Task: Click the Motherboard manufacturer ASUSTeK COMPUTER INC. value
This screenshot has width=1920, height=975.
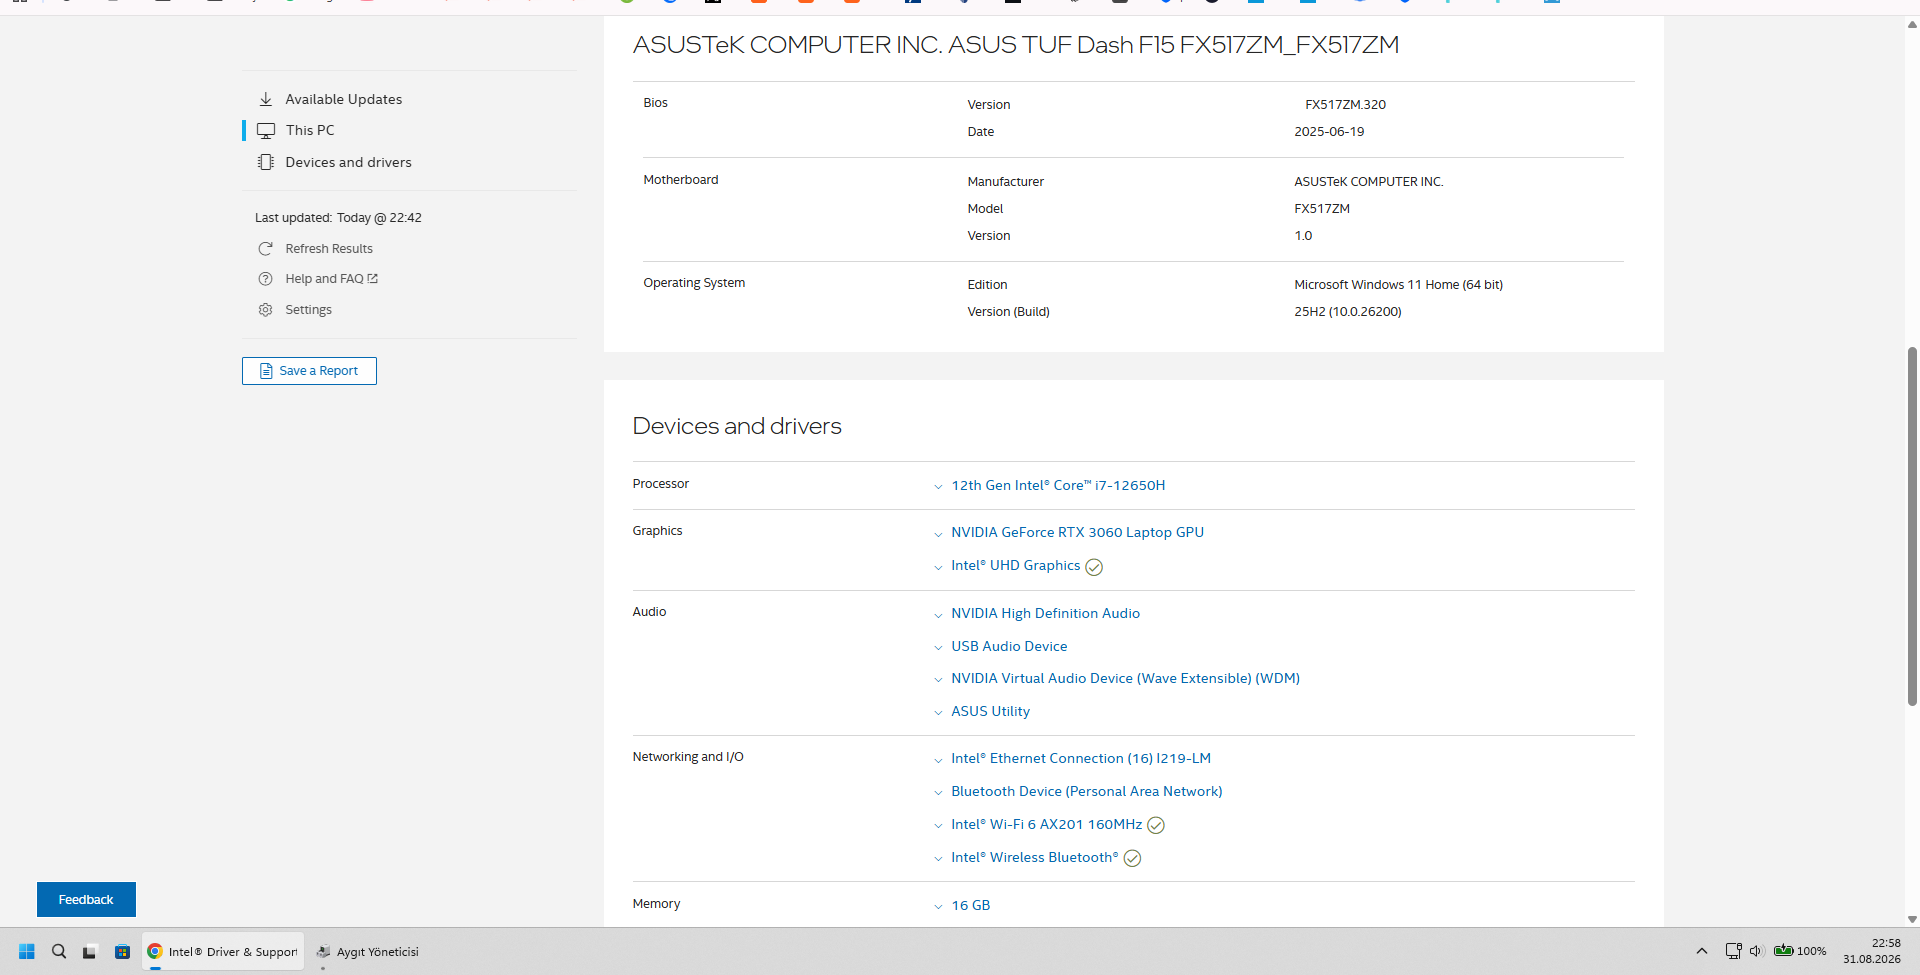Action: 1369,182
